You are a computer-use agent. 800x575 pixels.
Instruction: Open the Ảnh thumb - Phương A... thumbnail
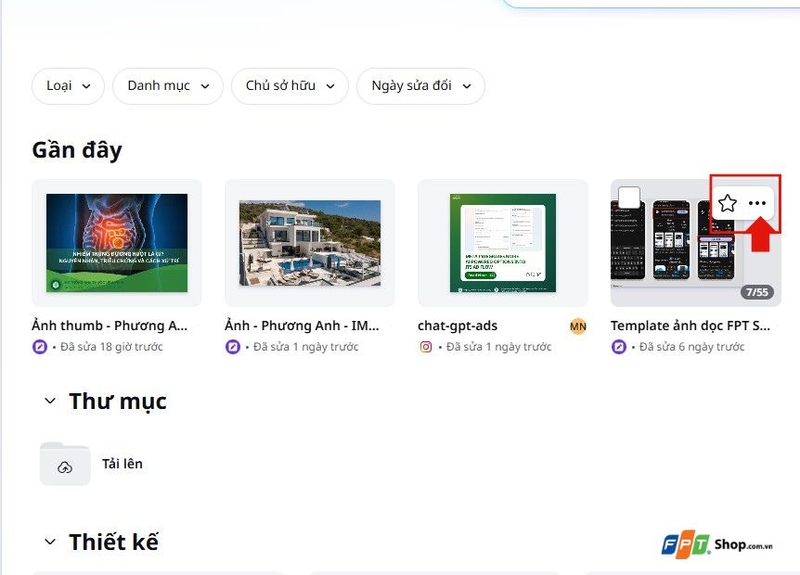tap(117, 243)
